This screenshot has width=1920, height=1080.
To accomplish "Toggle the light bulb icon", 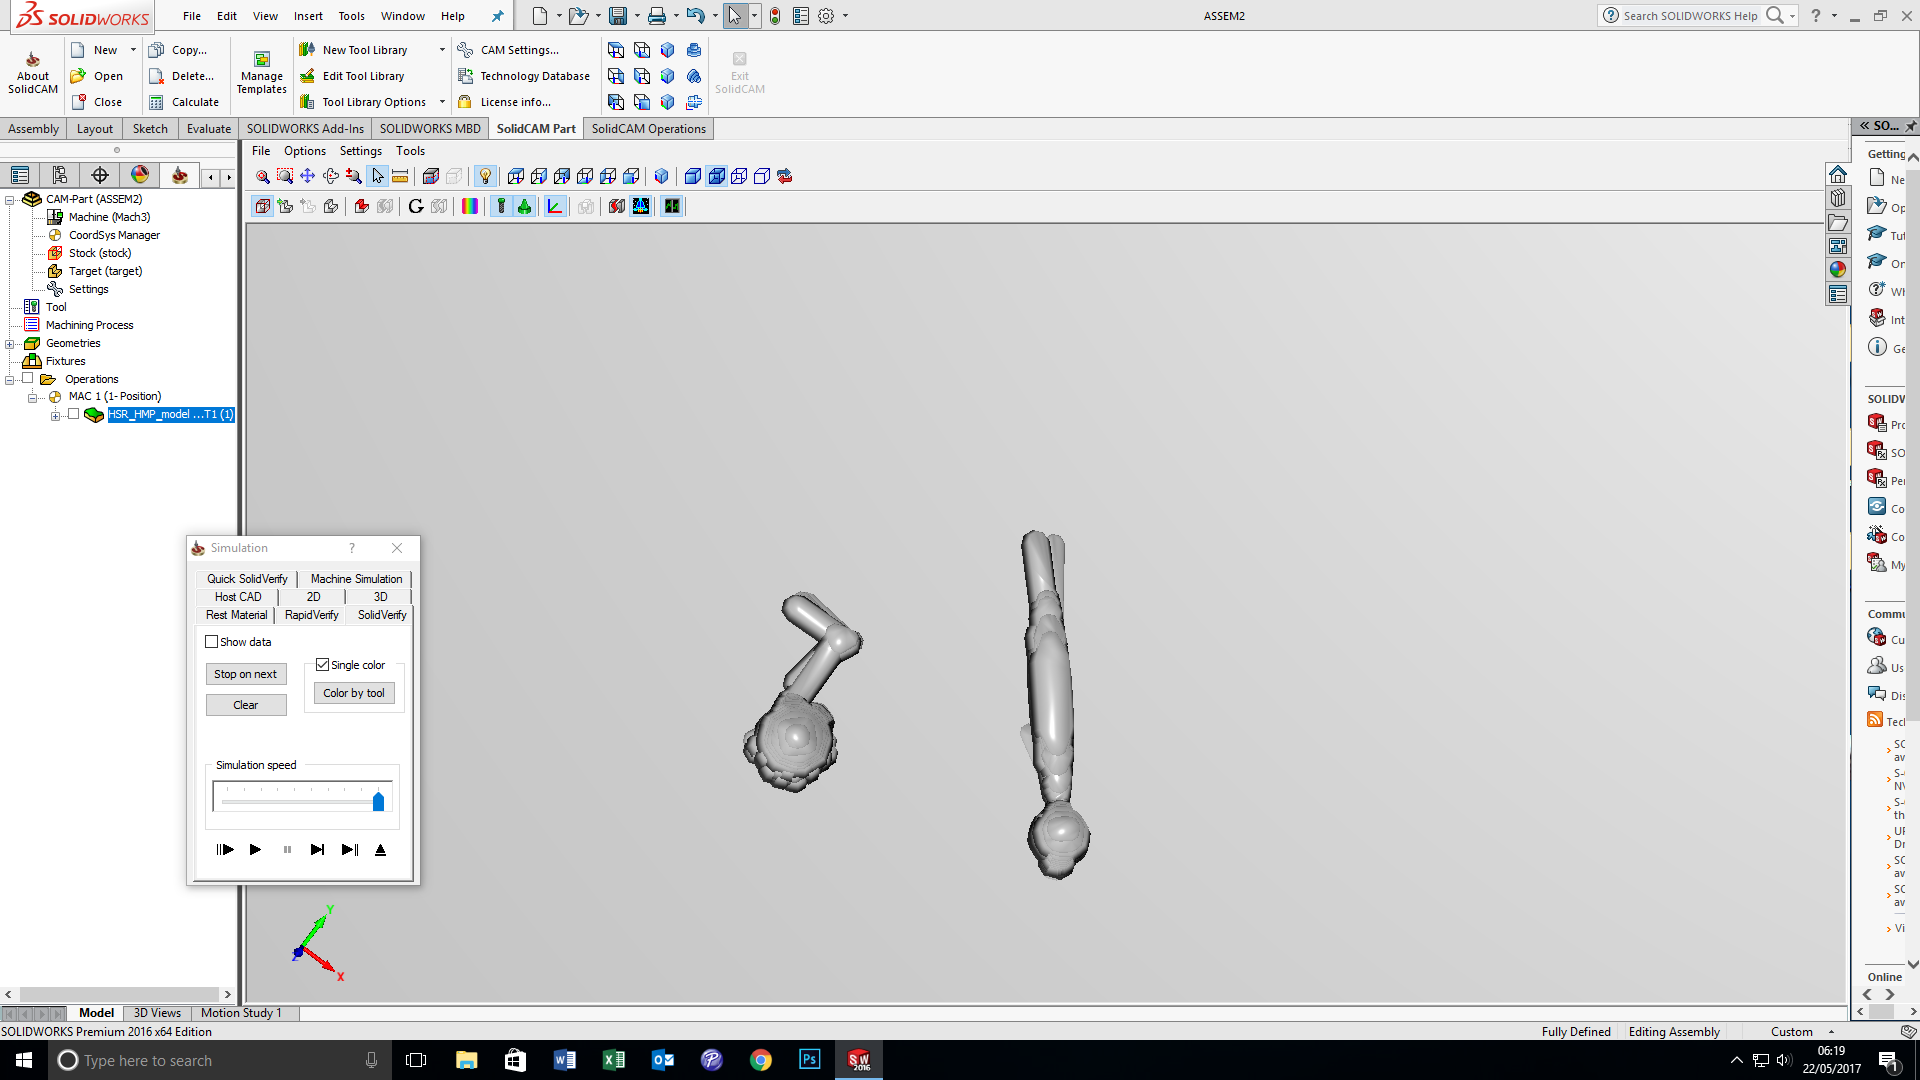I will click(485, 176).
